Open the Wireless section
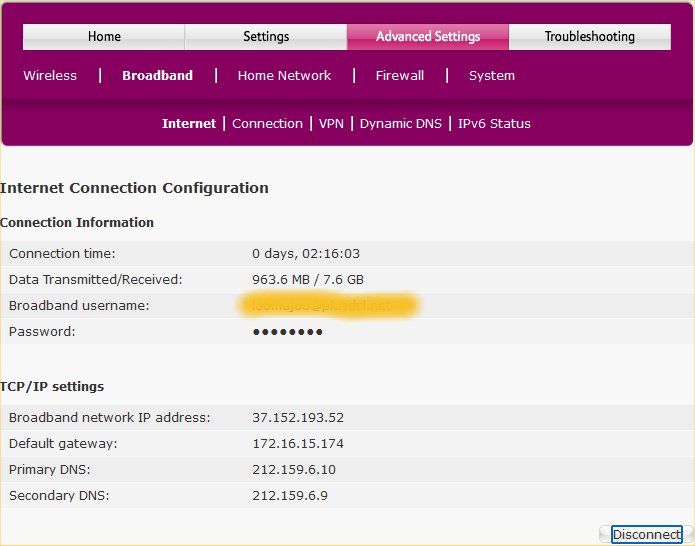The height and width of the screenshot is (546, 695). coord(50,76)
